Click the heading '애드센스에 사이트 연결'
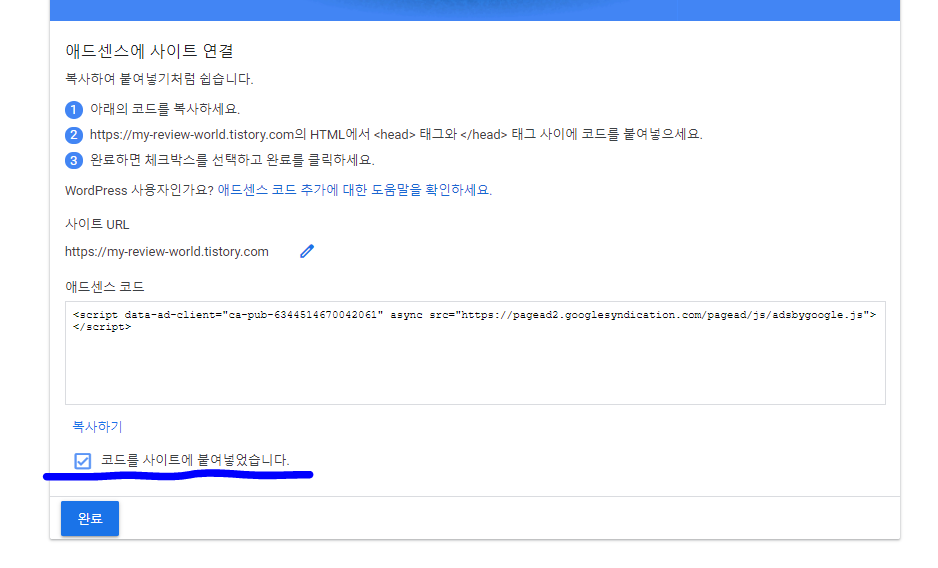Image resolution: width=938 pixels, height=568 pixels. [x=149, y=51]
